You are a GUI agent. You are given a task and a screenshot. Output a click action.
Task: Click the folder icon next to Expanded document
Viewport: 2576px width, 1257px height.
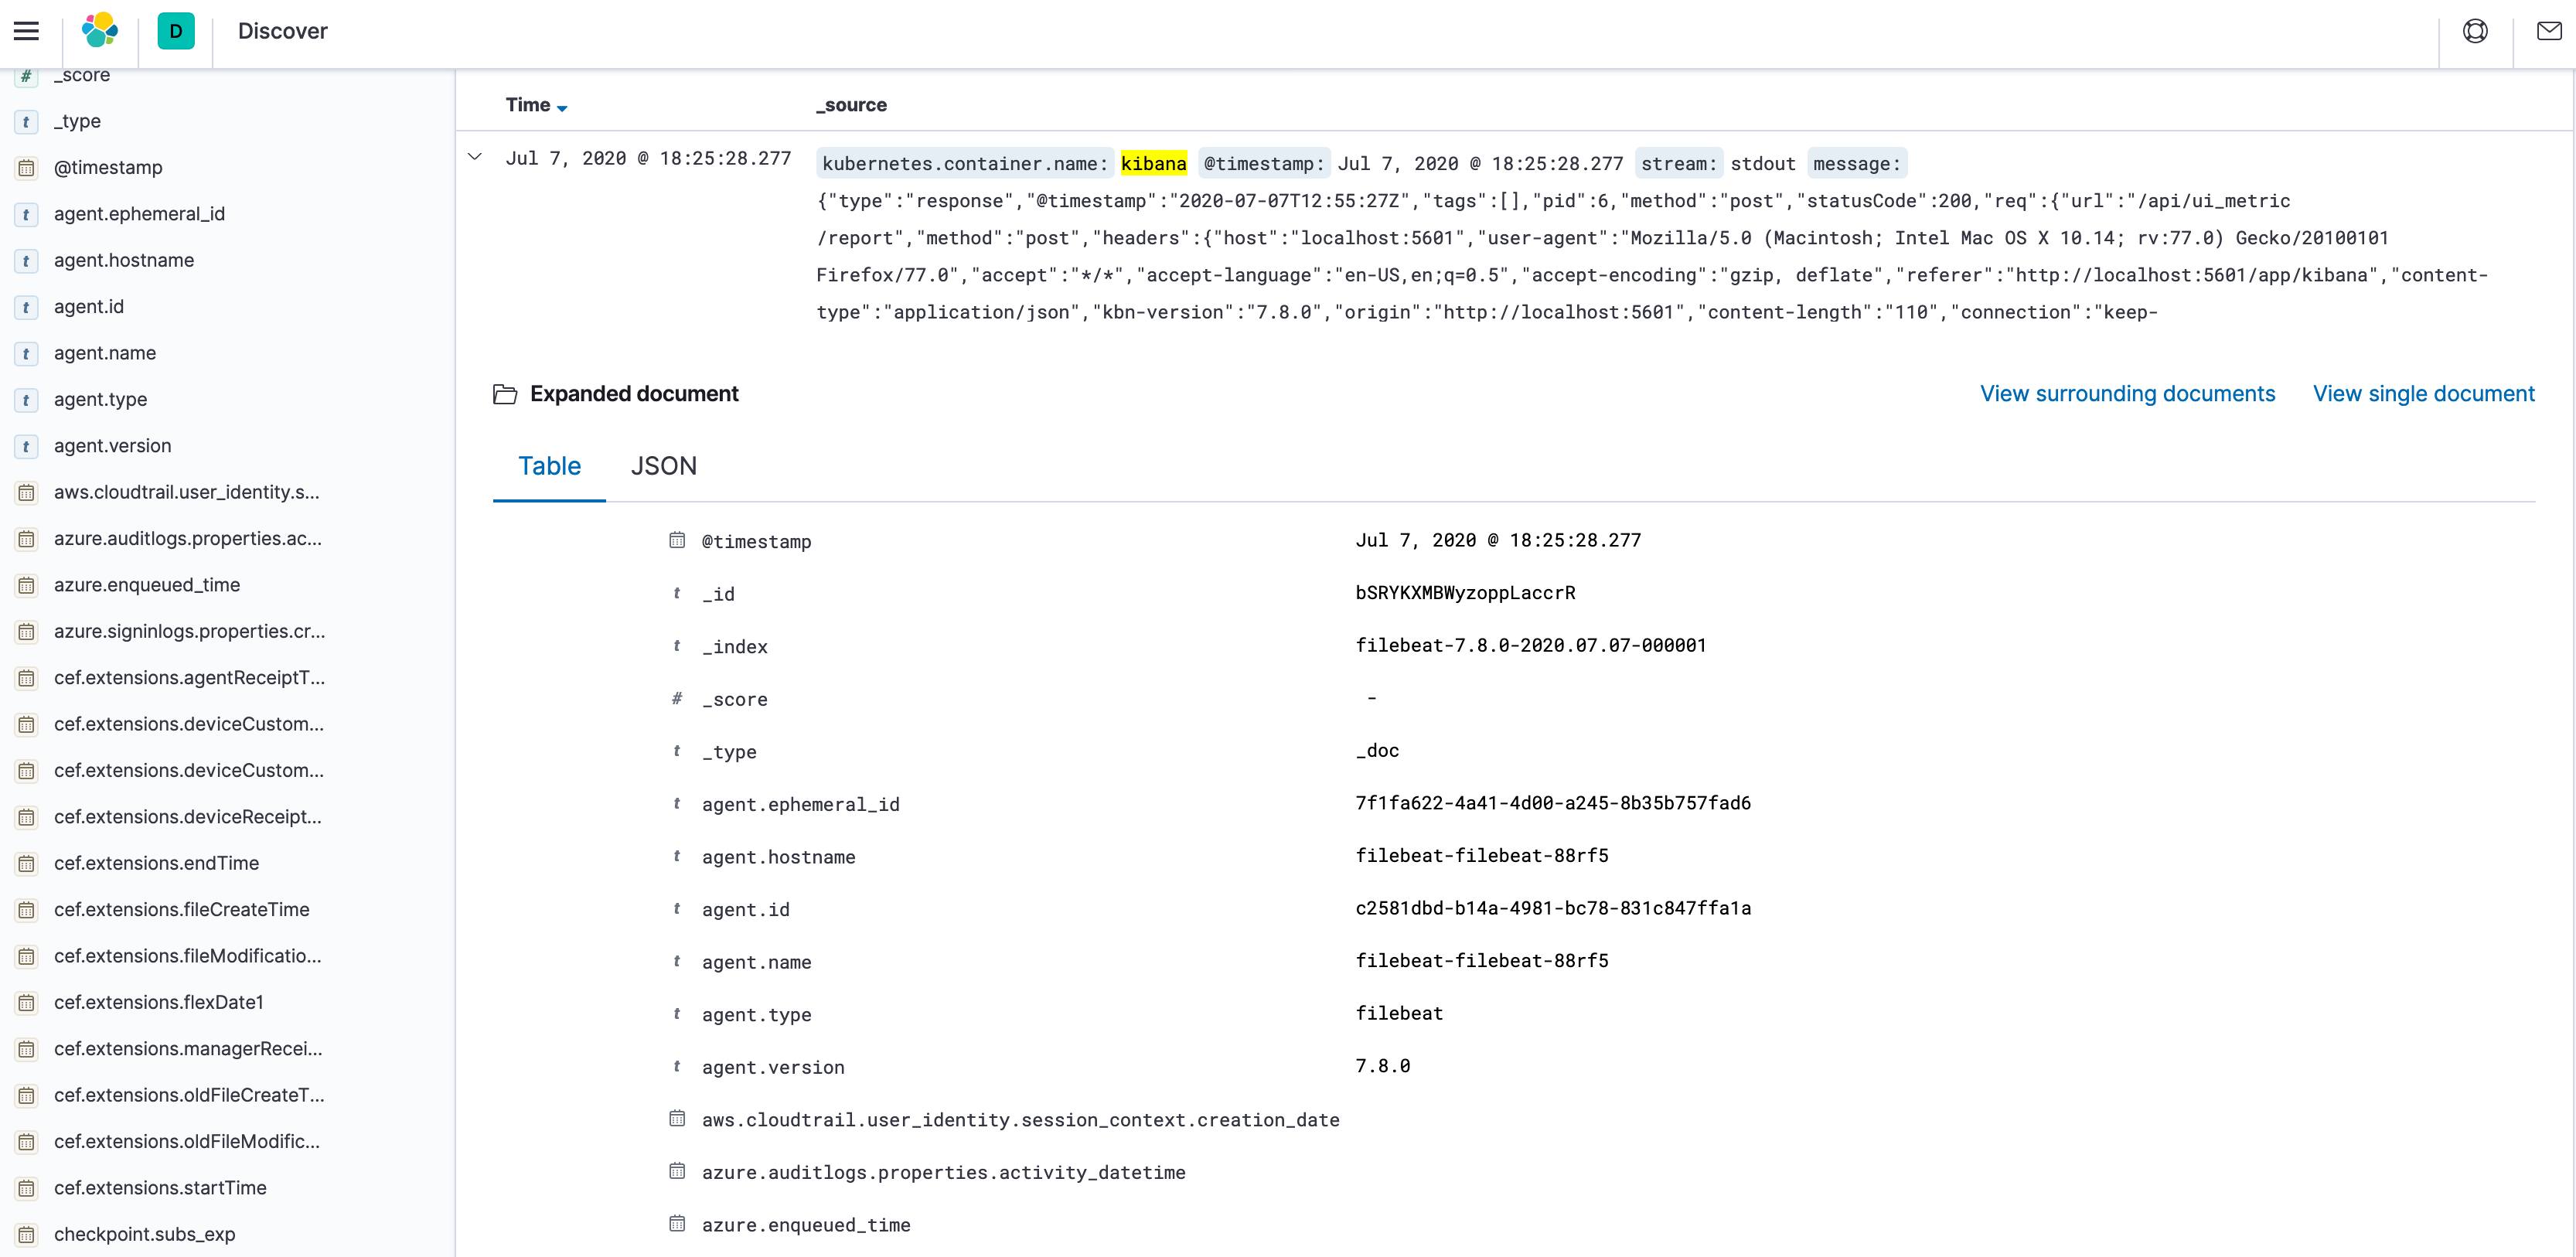pos(505,394)
